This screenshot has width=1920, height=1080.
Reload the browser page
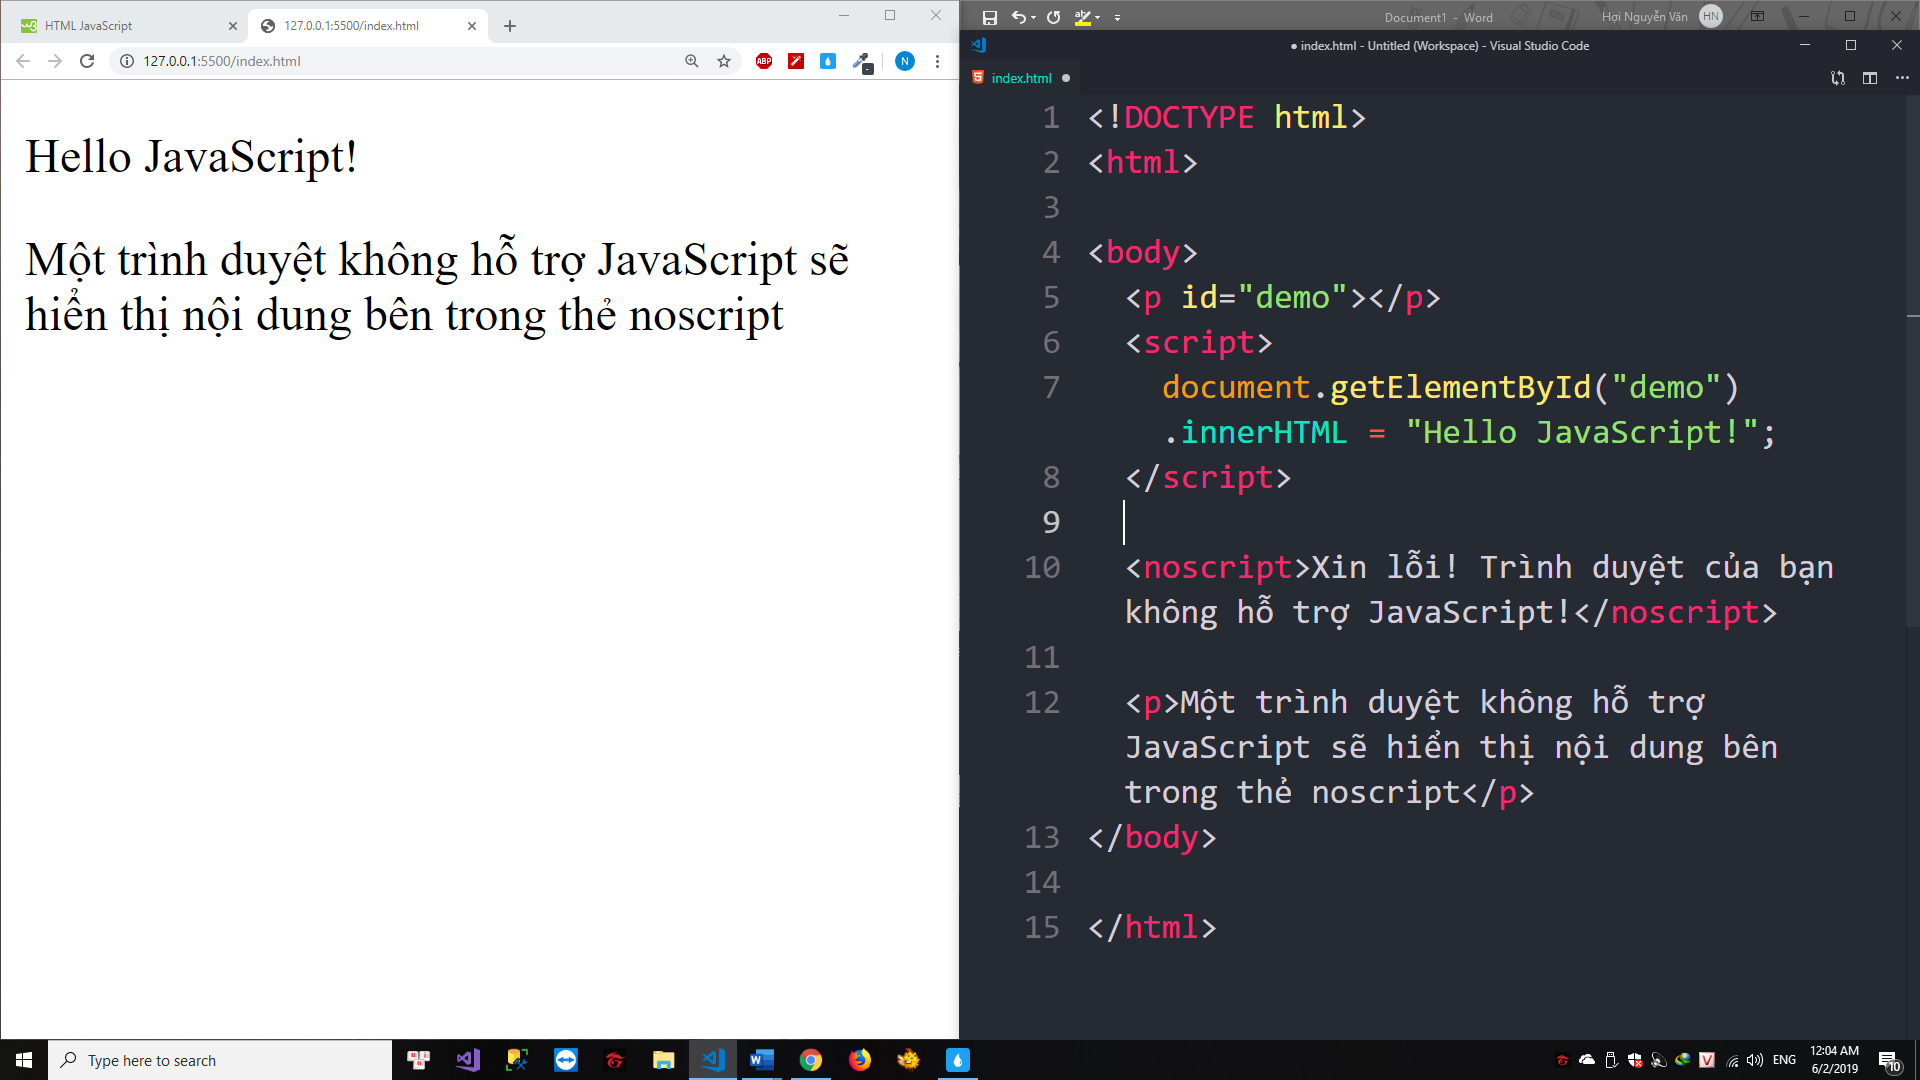[x=87, y=61]
